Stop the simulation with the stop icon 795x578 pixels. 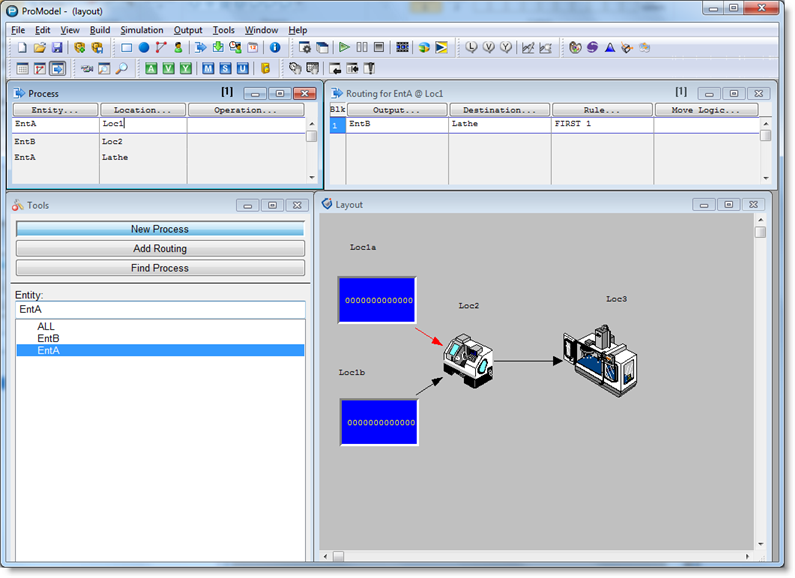[379, 48]
